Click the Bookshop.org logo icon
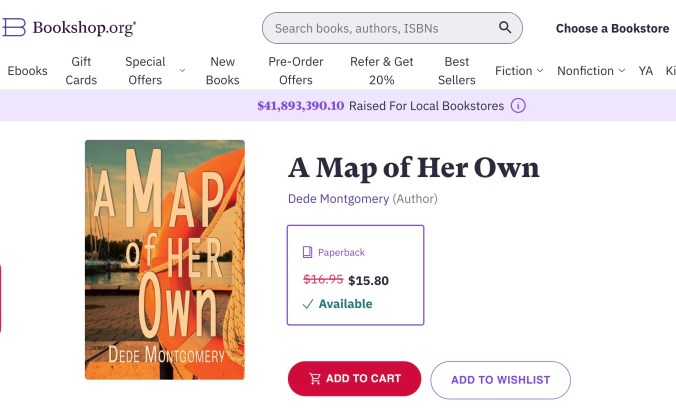The width and height of the screenshot is (676, 419). point(14,28)
